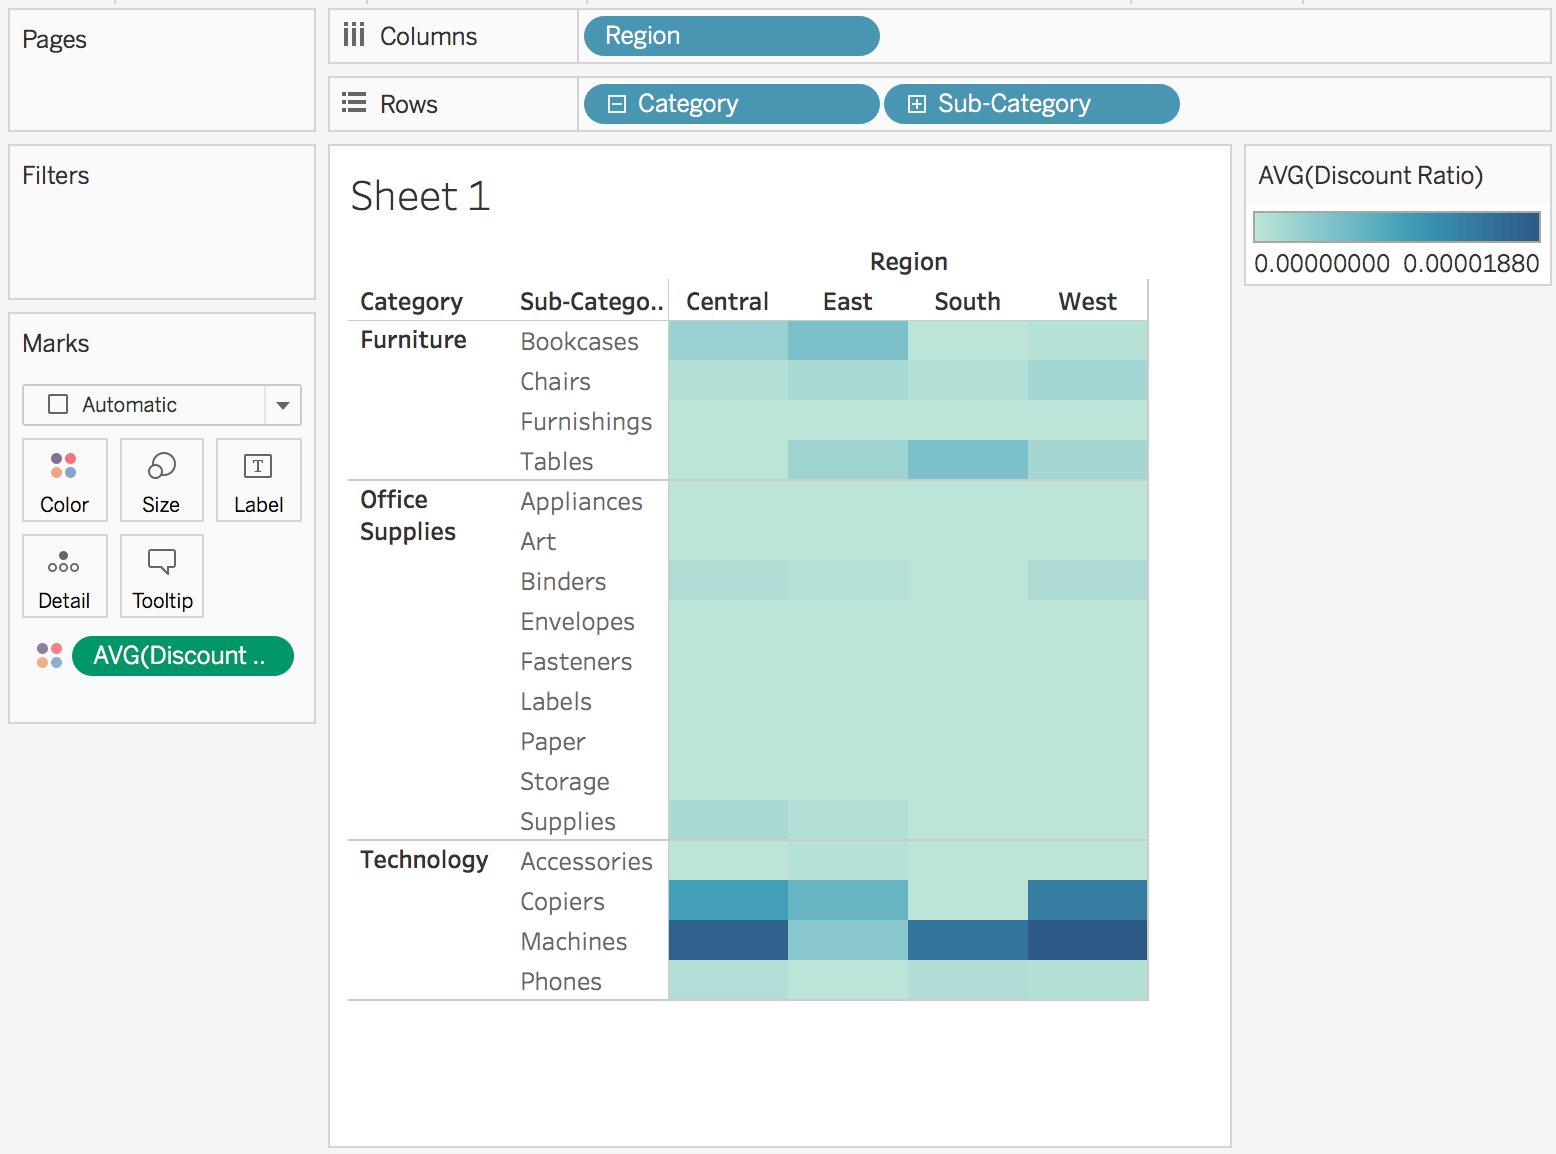Open the Color marks card
Image resolution: width=1556 pixels, height=1154 pixels.
tap(64, 480)
